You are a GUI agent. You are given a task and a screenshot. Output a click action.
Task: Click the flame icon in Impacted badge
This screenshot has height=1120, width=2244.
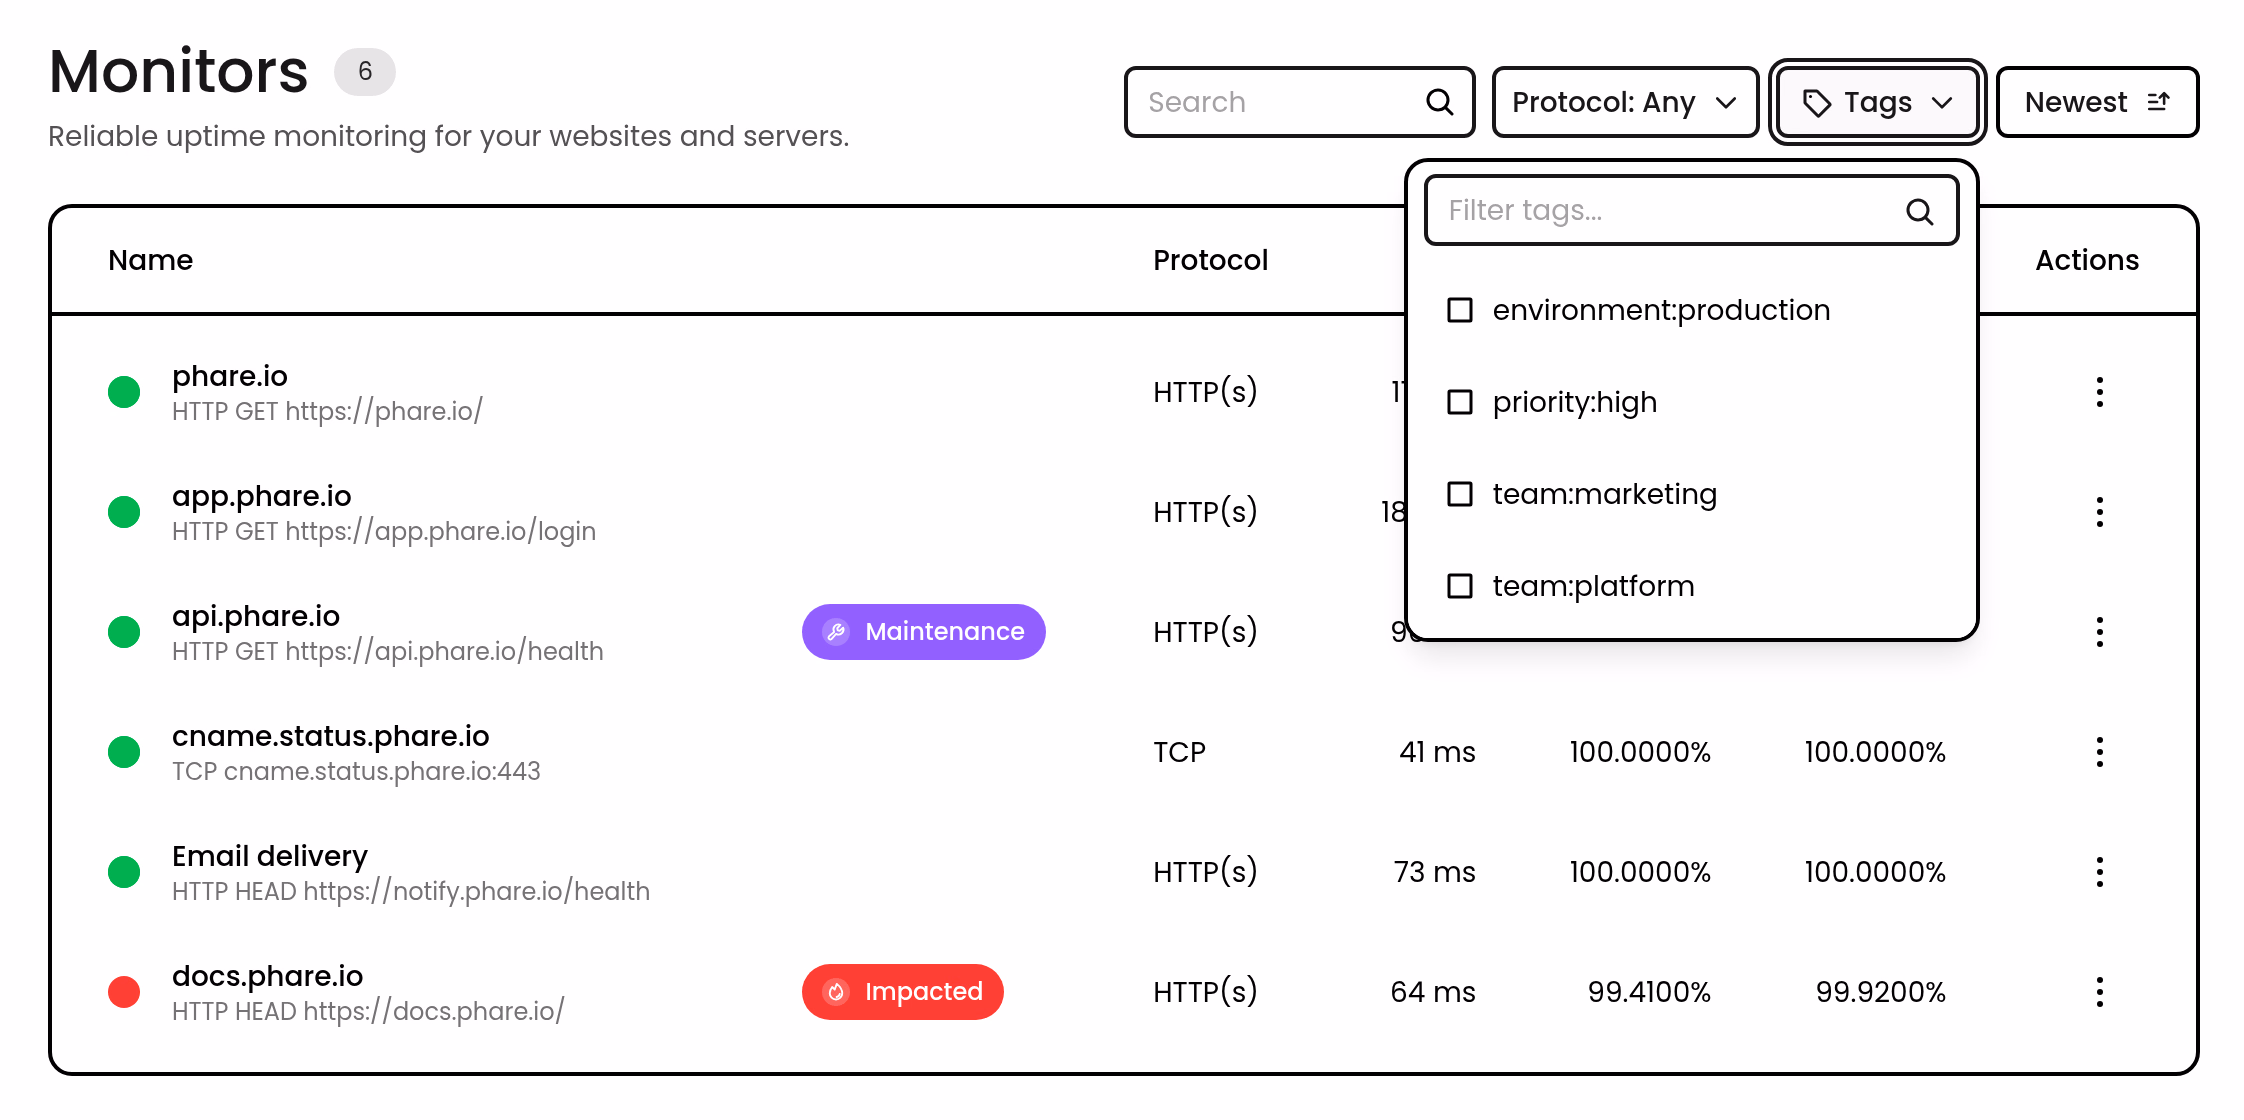point(836,992)
